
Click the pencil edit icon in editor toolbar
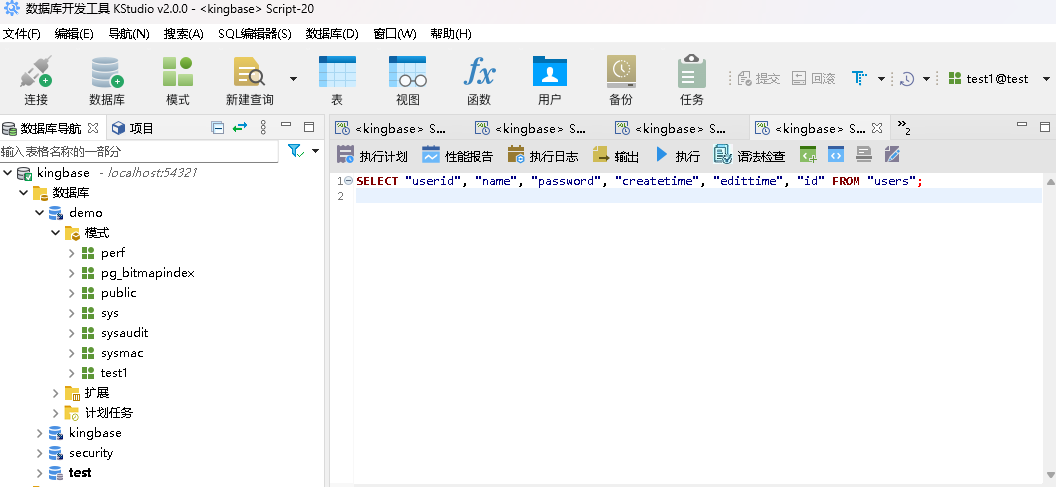click(x=892, y=156)
